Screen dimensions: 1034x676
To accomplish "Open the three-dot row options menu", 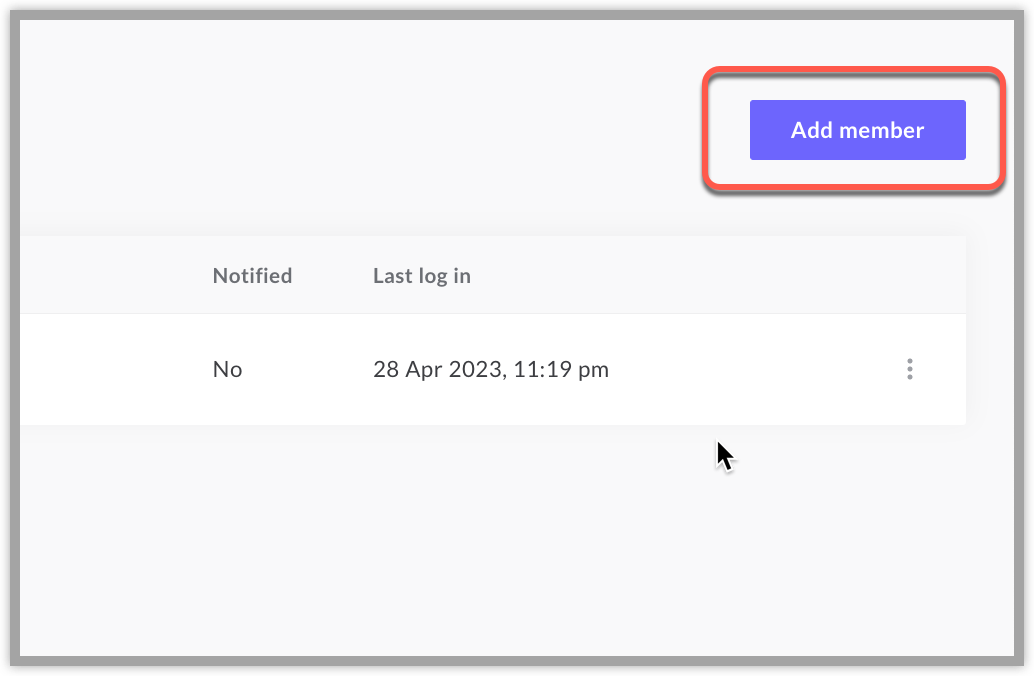I will pyautogui.click(x=909, y=369).
